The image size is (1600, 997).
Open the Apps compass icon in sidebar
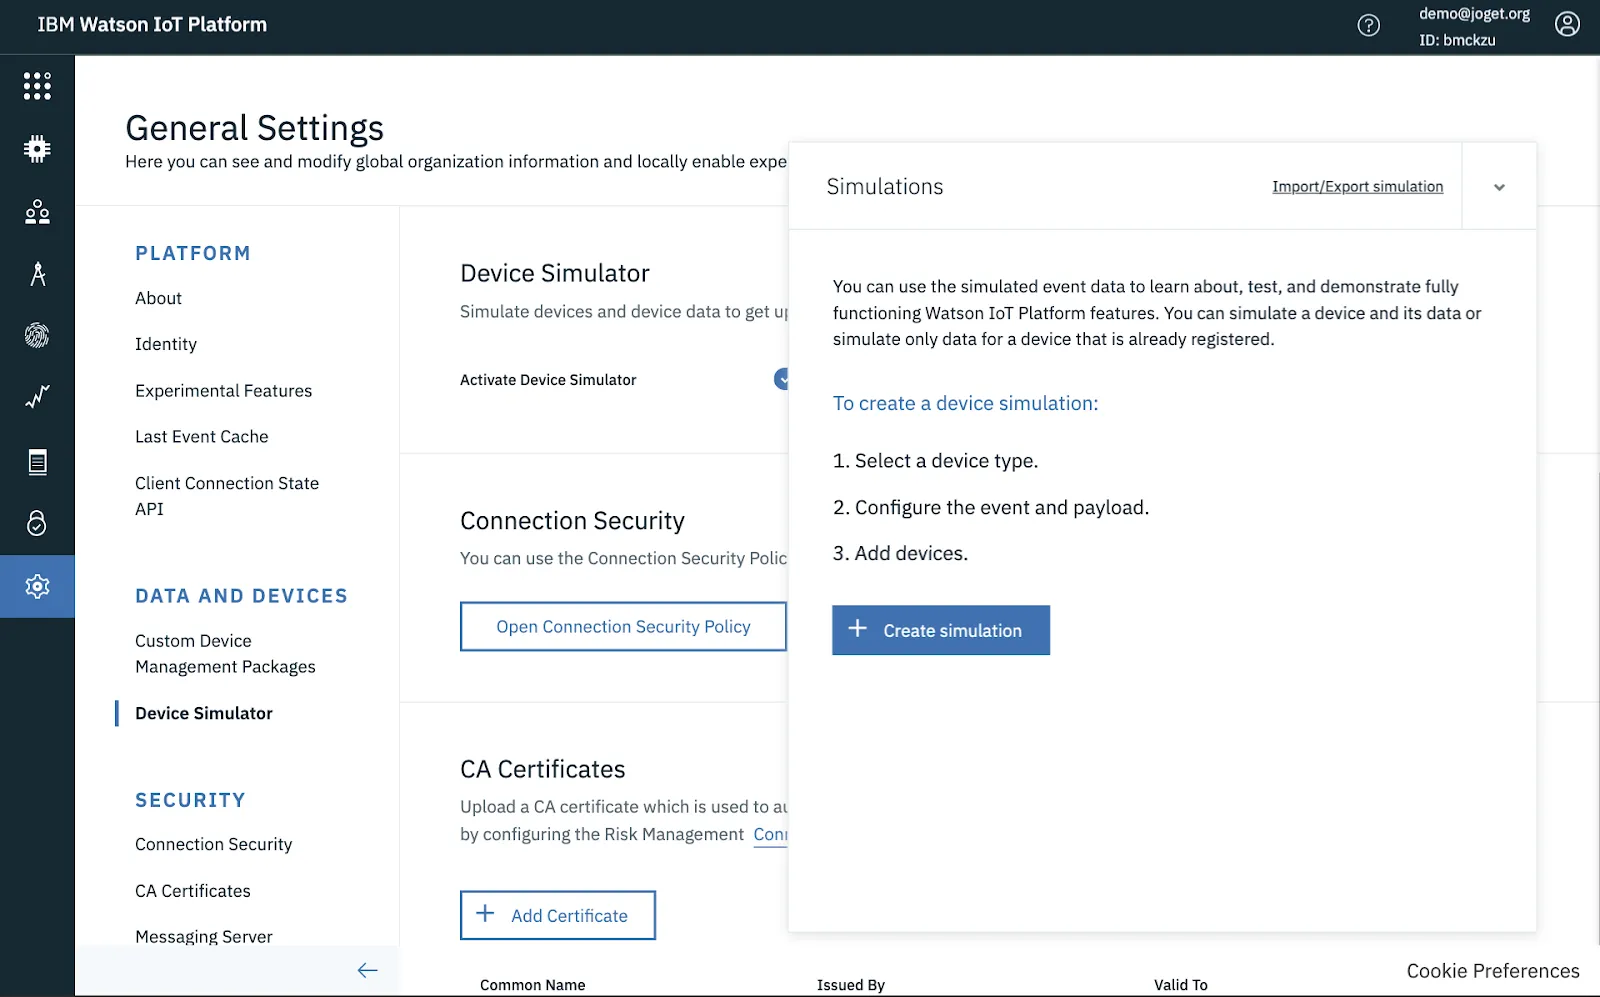pos(37,274)
